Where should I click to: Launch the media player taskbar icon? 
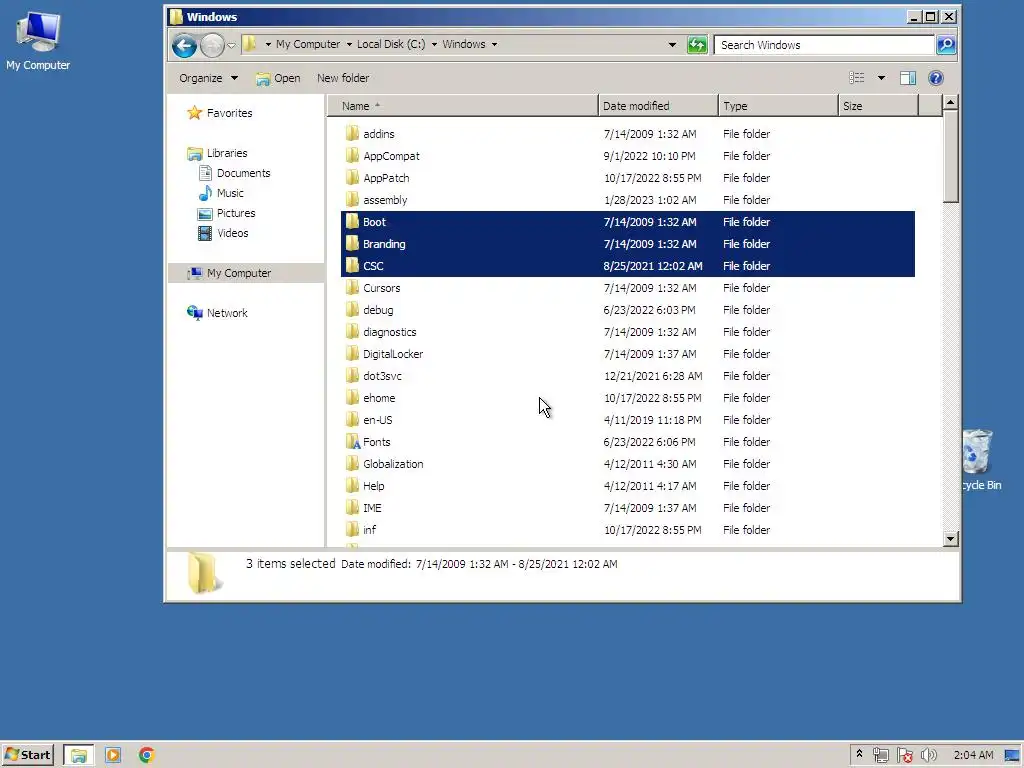(112, 755)
